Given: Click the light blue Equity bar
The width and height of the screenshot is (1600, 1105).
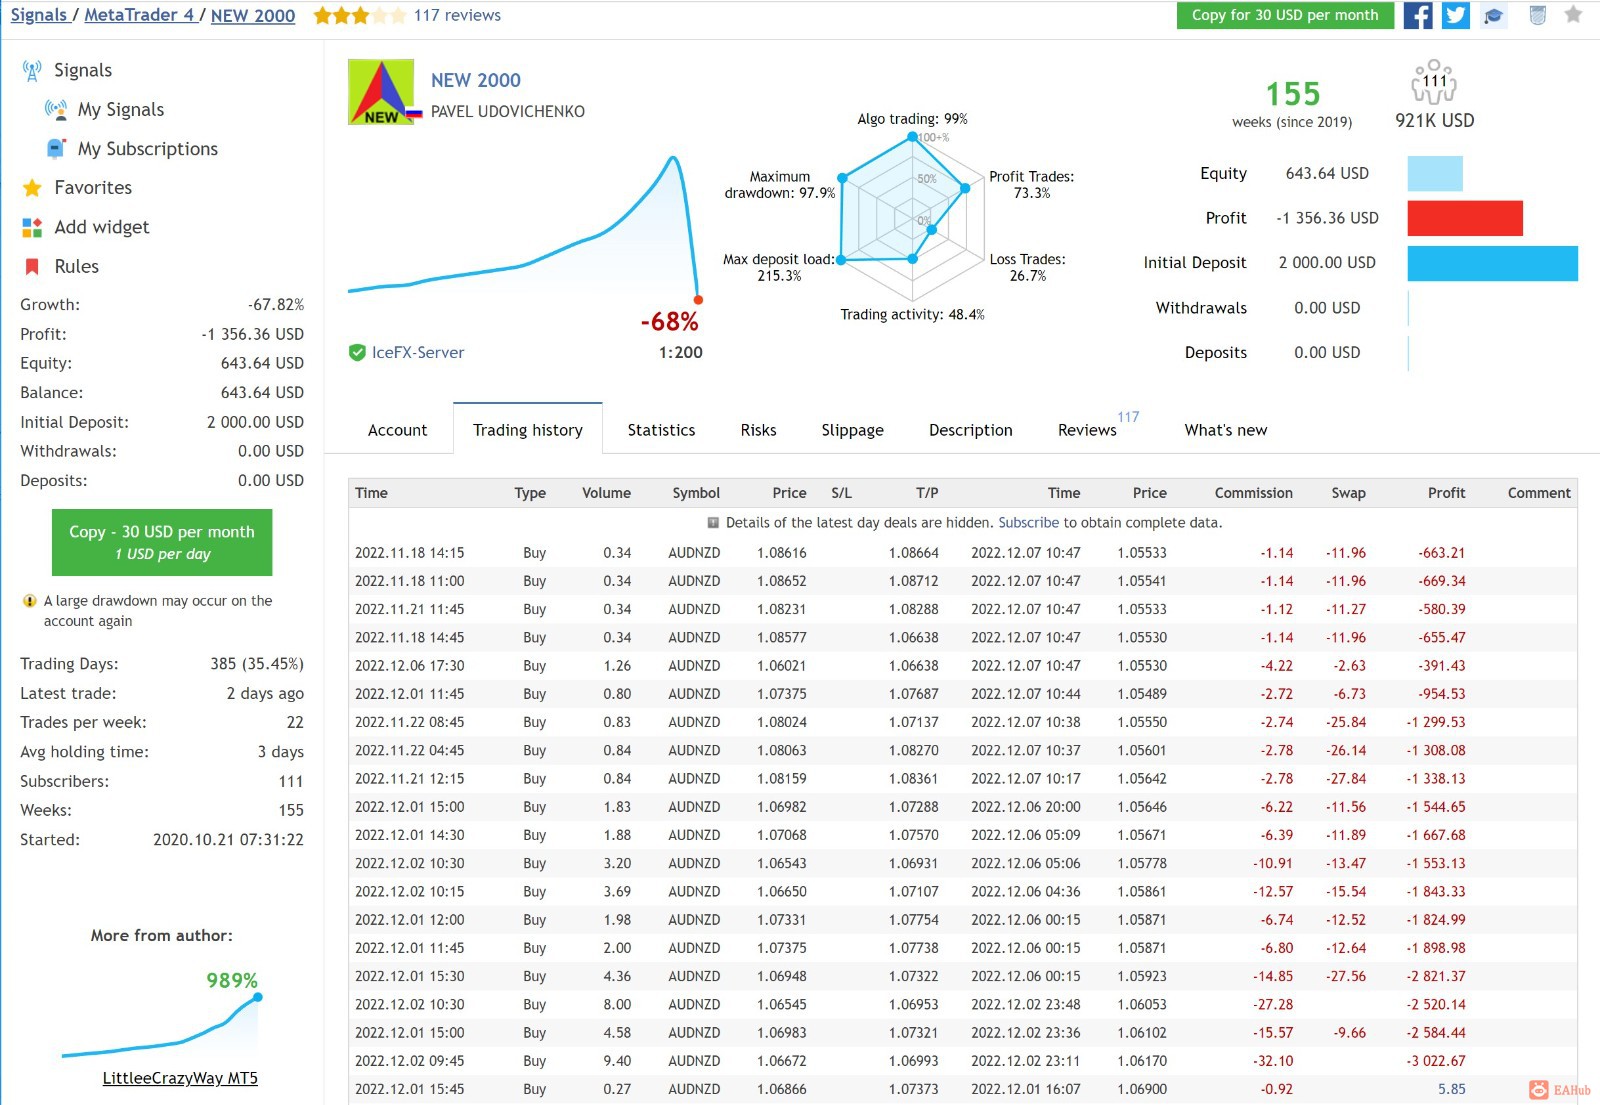Looking at the screenshot, I should click(1435, 174).
